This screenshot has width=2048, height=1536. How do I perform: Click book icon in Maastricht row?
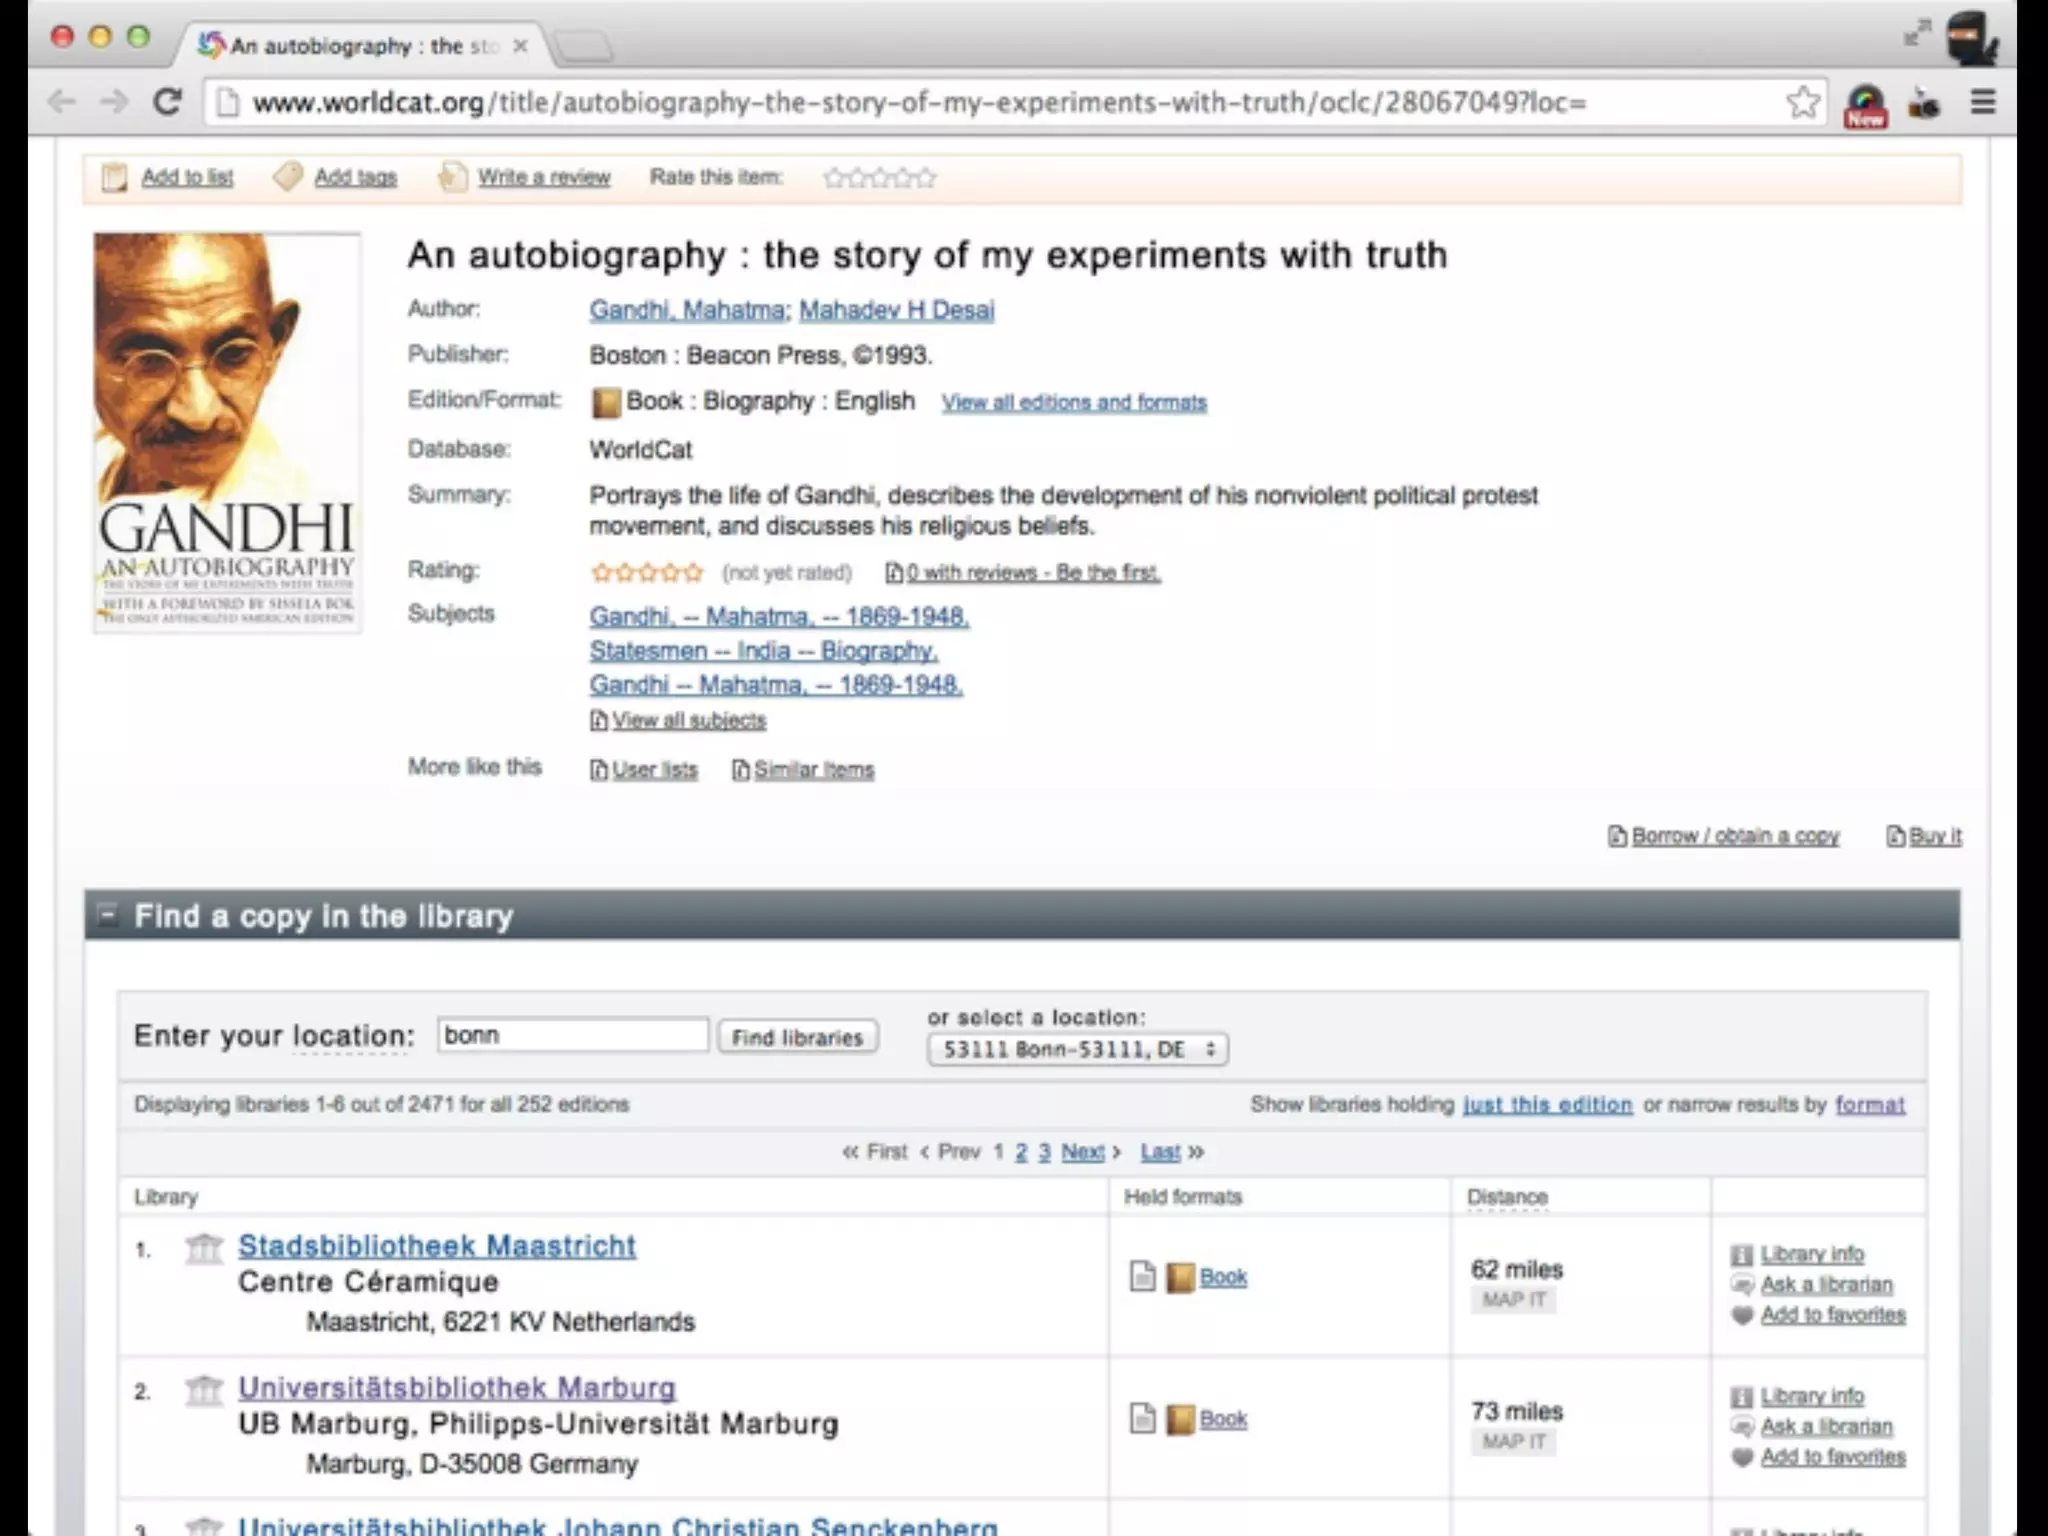(x=1180, y=1277)
